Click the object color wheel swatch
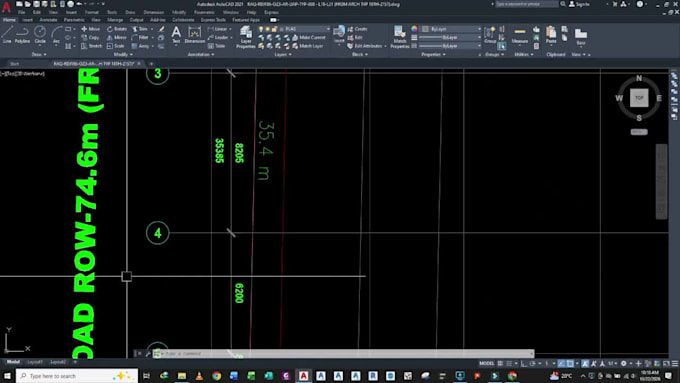Screen dimensions: 680x383 (x=414, y=29)
